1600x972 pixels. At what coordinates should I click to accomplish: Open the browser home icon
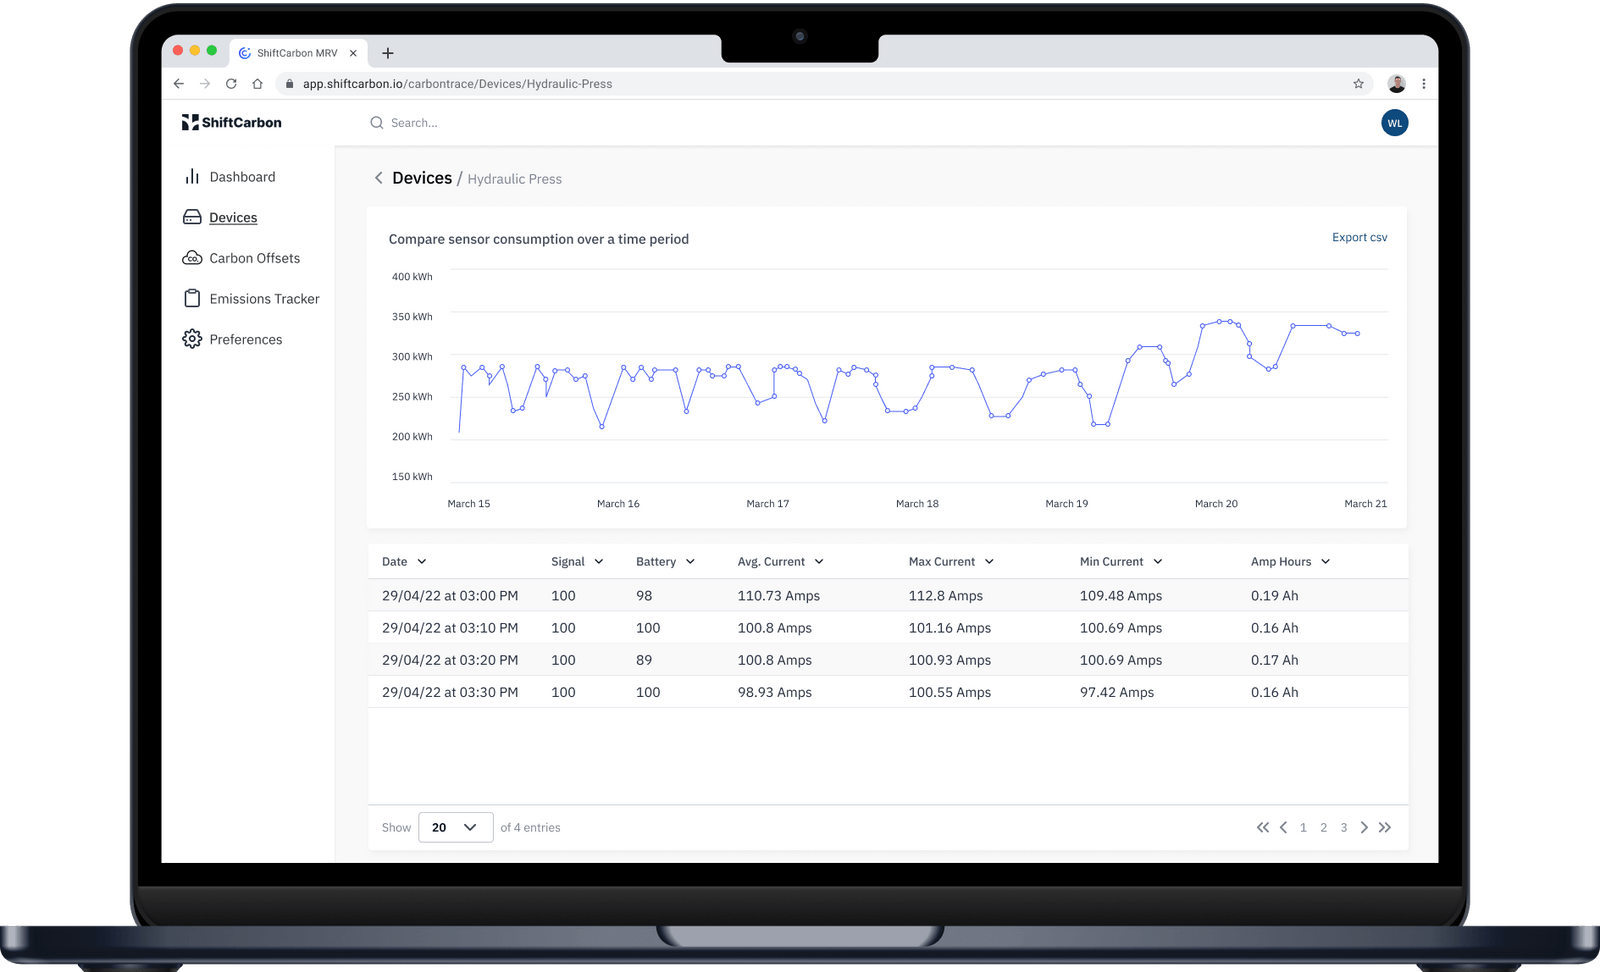[x=257, y=84]
